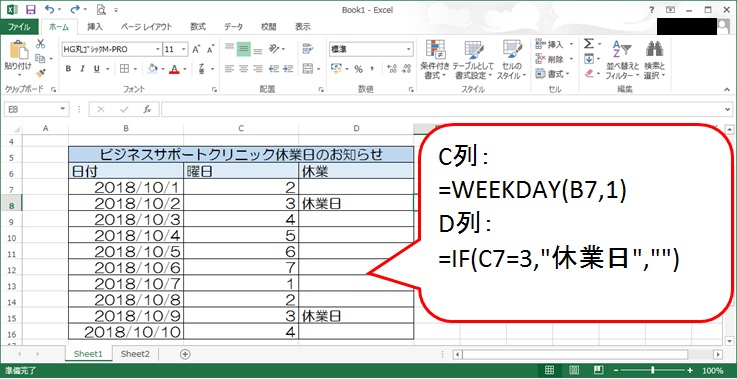Image resolution: width=737 pixels, height=379 pixels.
Task: Toggle Underline formatting
Action: tap(96, 69)
